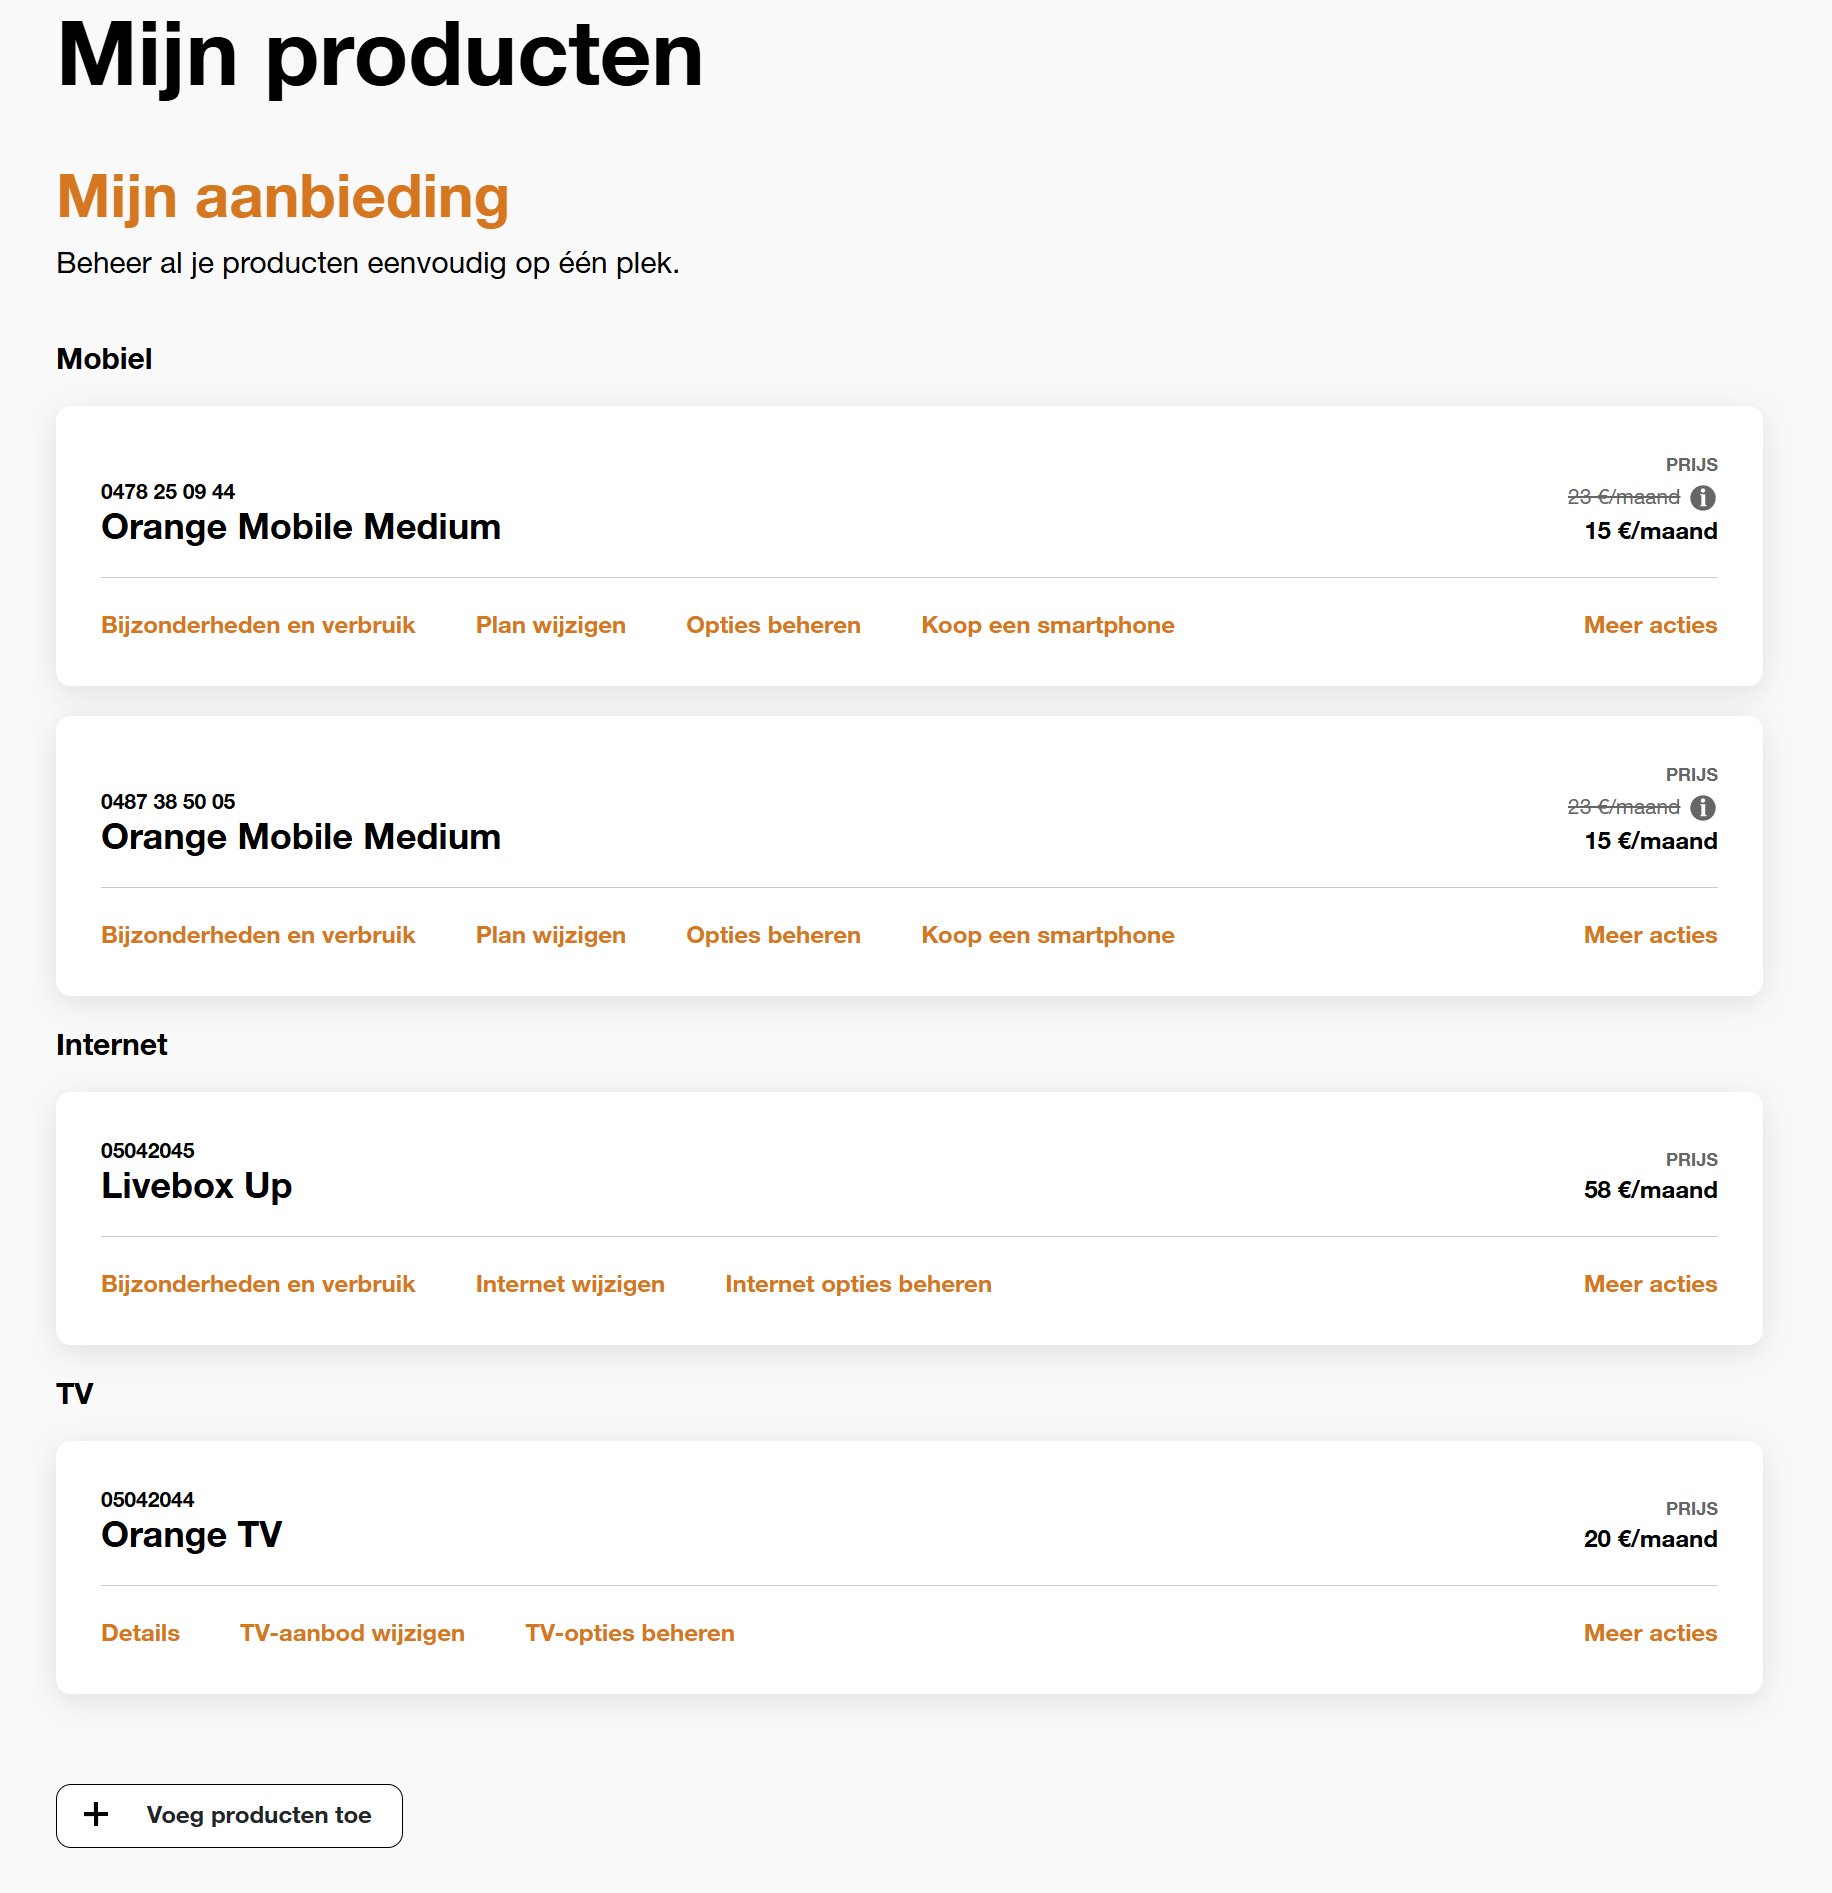Click Orange Mobile Medium title for 0478 25 09 44

pyautogui.click(x=301, y=527)
